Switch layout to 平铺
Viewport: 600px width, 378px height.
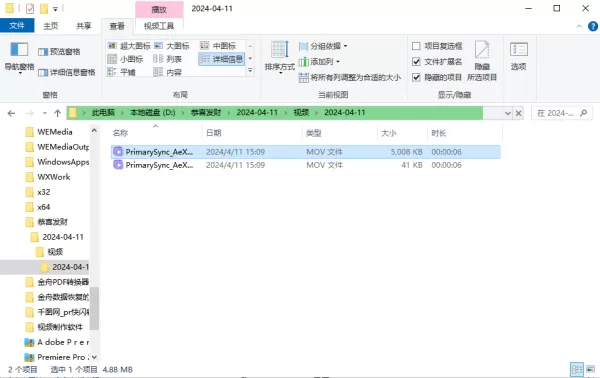tap(122, 72)
